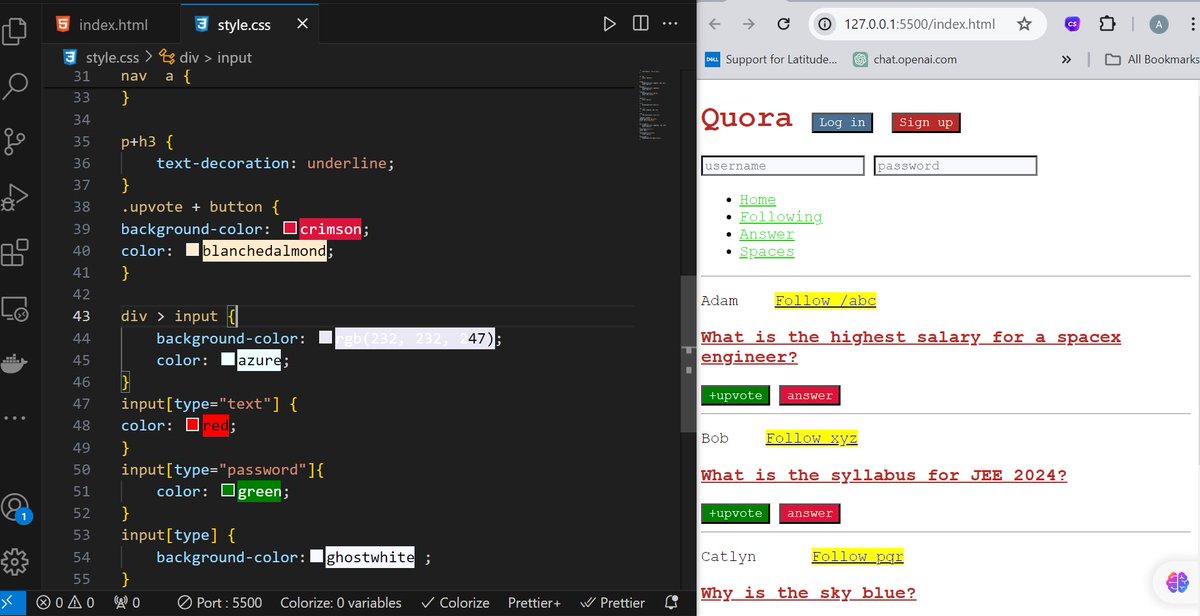Show errors and warnings count in status bar
Screen dimensions: 1200x616
[65, 603]
